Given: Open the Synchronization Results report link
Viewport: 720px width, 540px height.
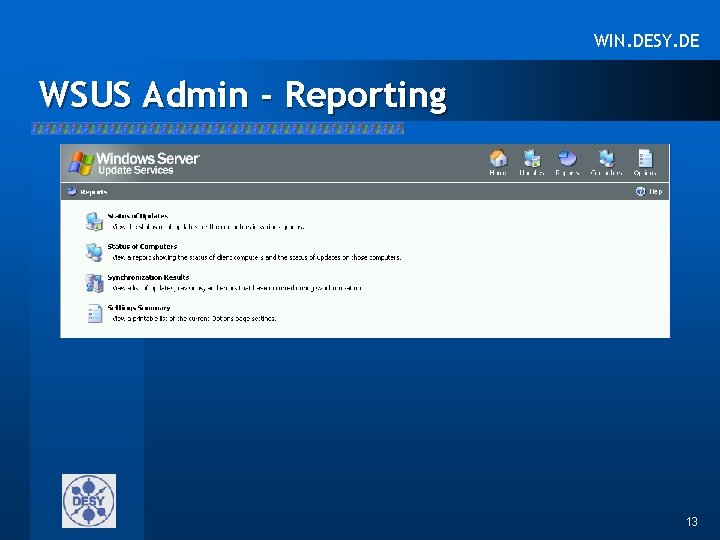Looking at the screenshot, I should tap(148, 277).
